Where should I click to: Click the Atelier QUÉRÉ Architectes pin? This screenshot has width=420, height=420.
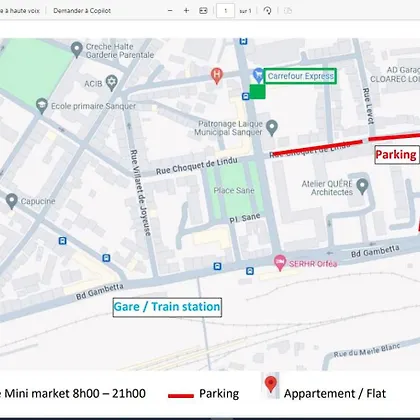(x=362, y=186)
